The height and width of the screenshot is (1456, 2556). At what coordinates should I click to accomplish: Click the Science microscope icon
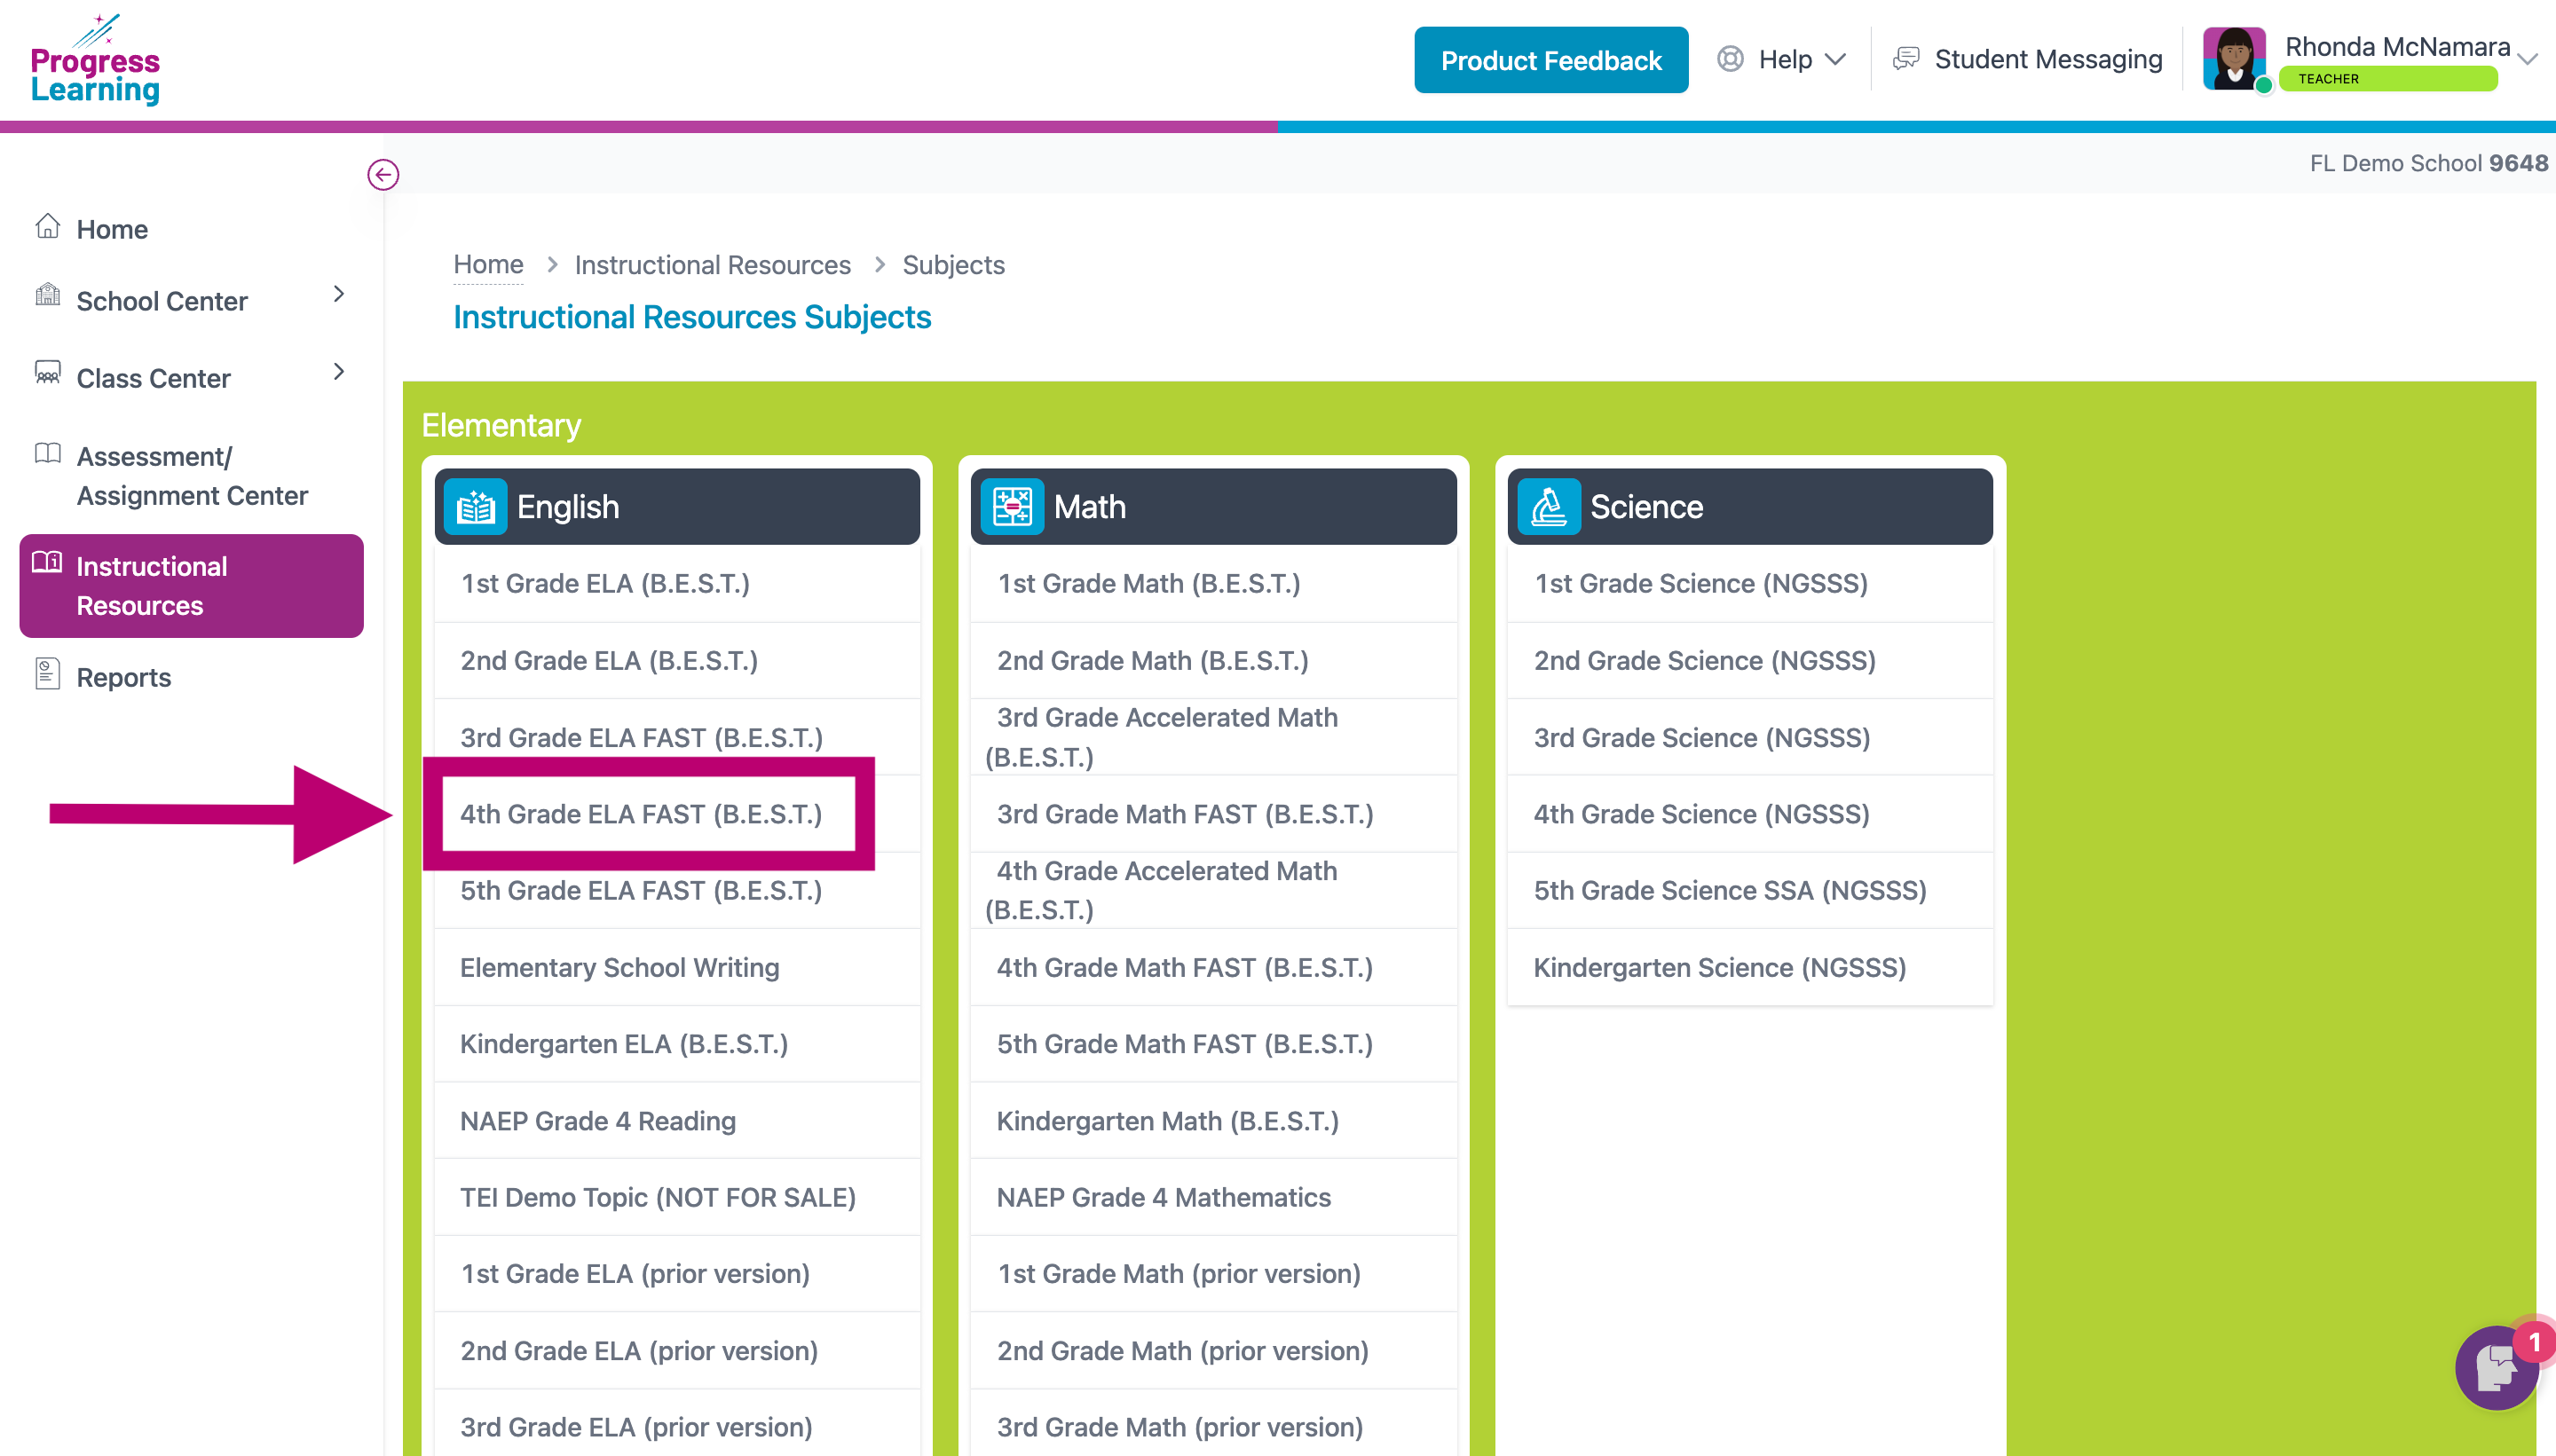[x=1549, y=507]
